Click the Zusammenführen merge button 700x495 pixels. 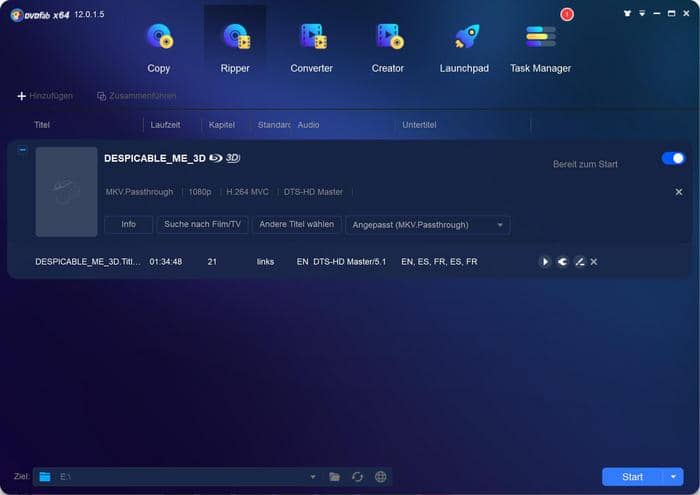pyautogui.click(x=137, y=96)
